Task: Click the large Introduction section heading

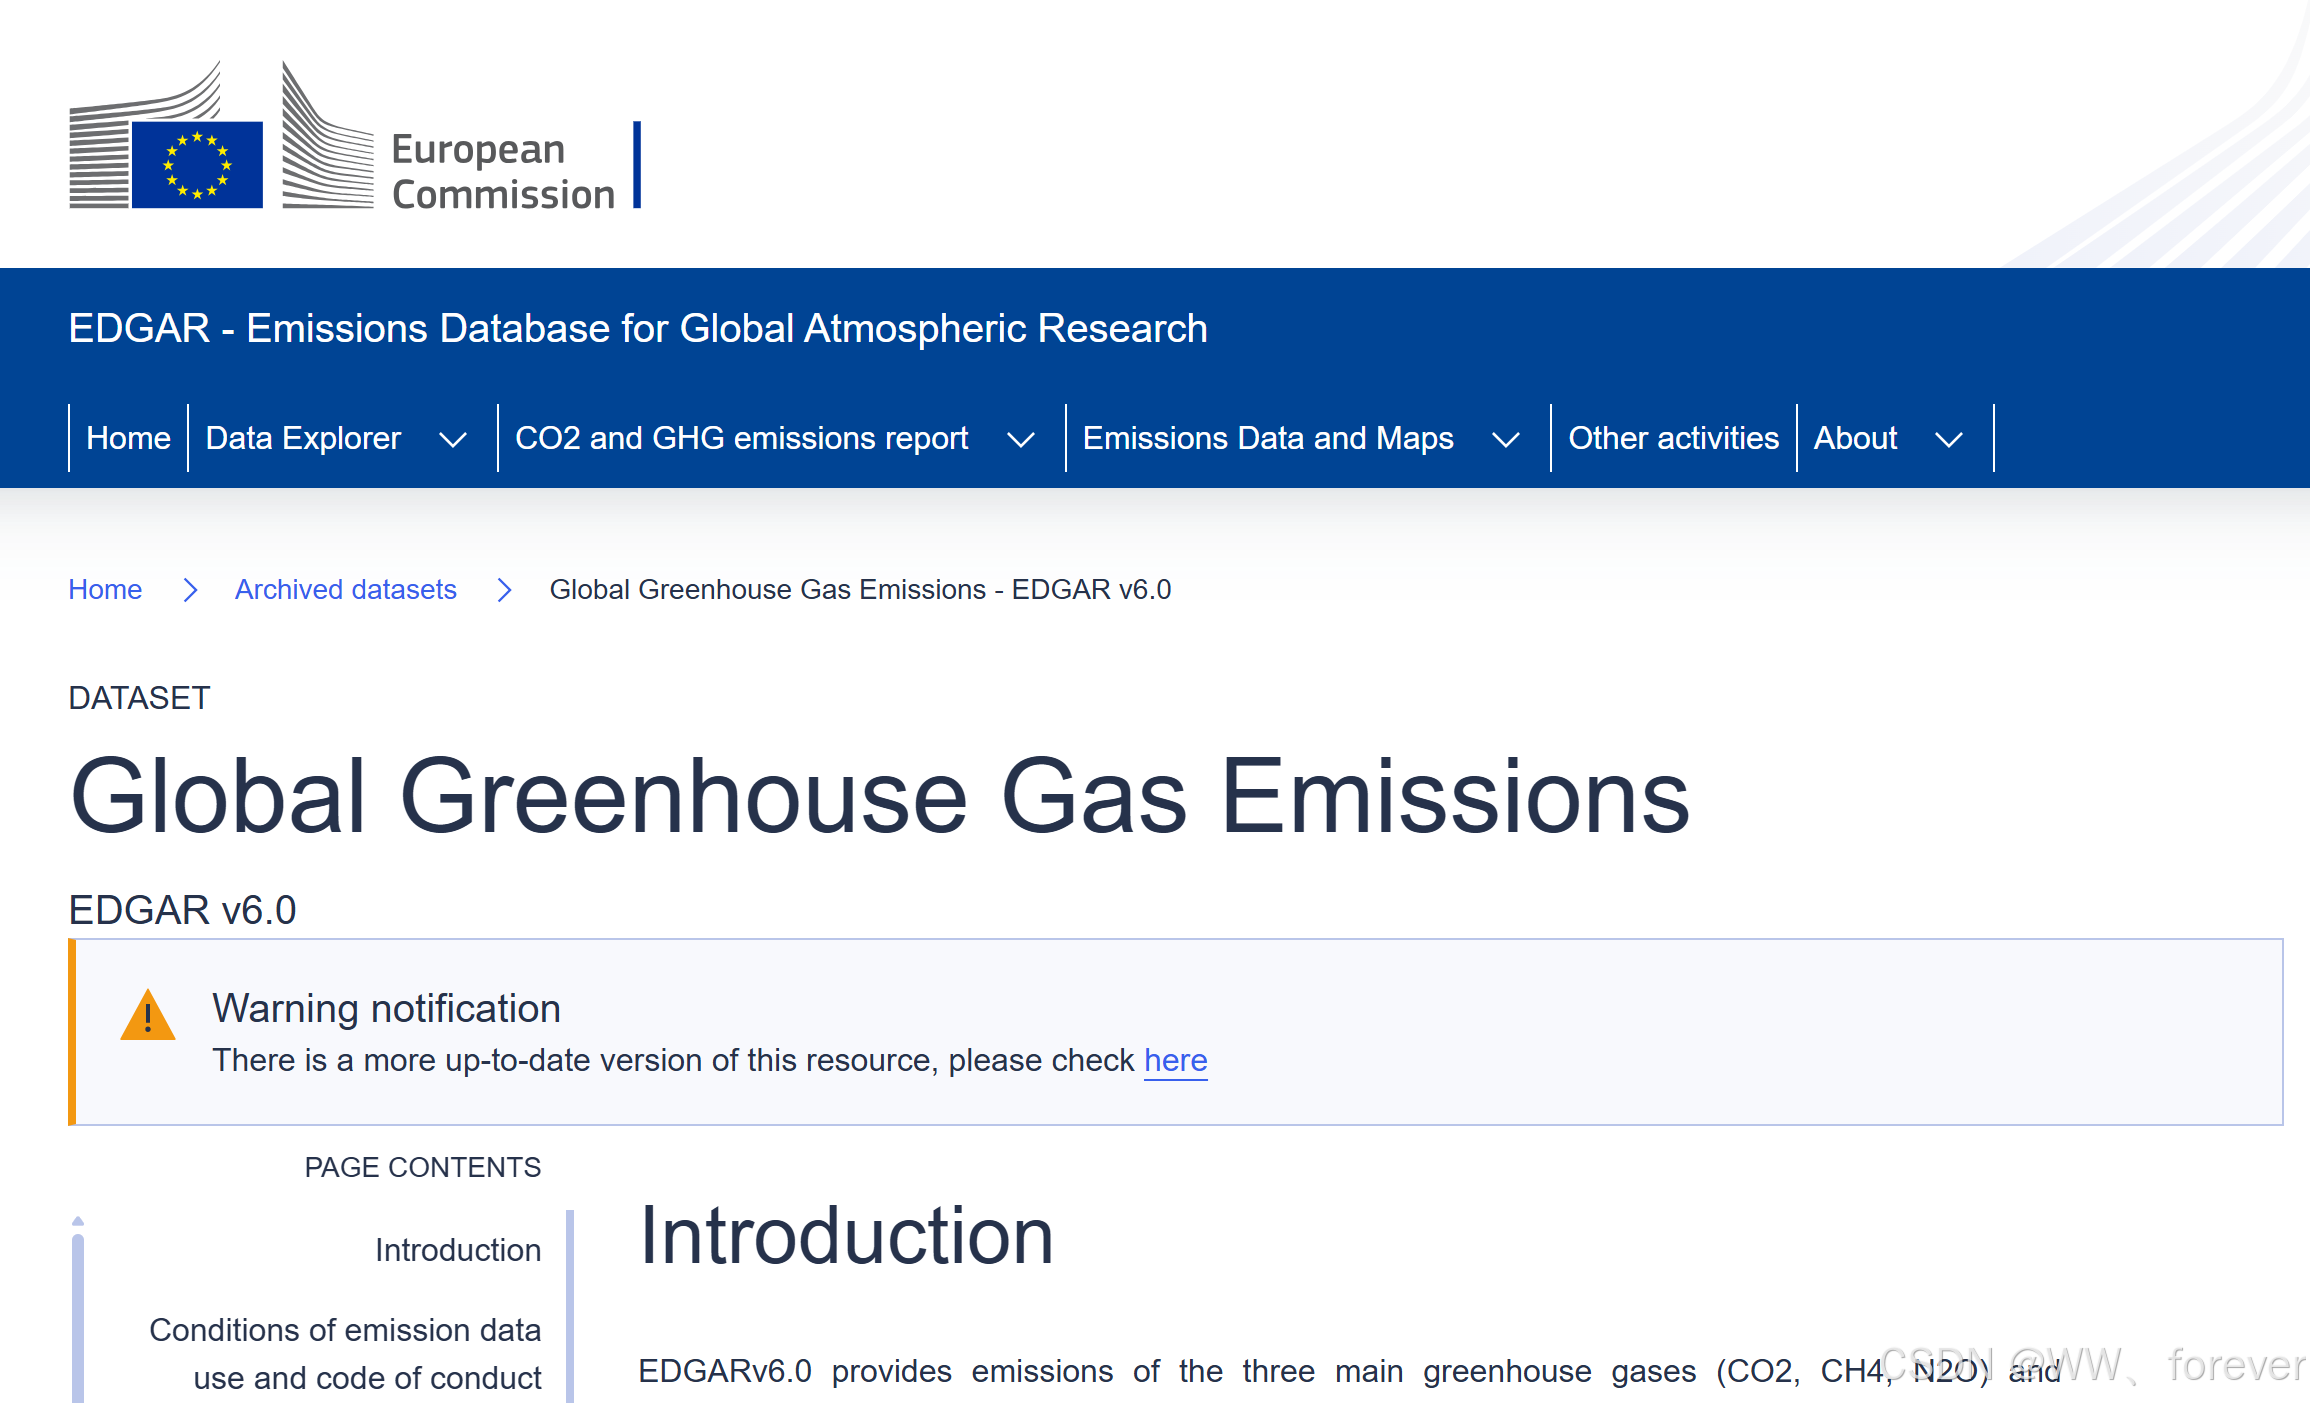Action: point(846,1236)
